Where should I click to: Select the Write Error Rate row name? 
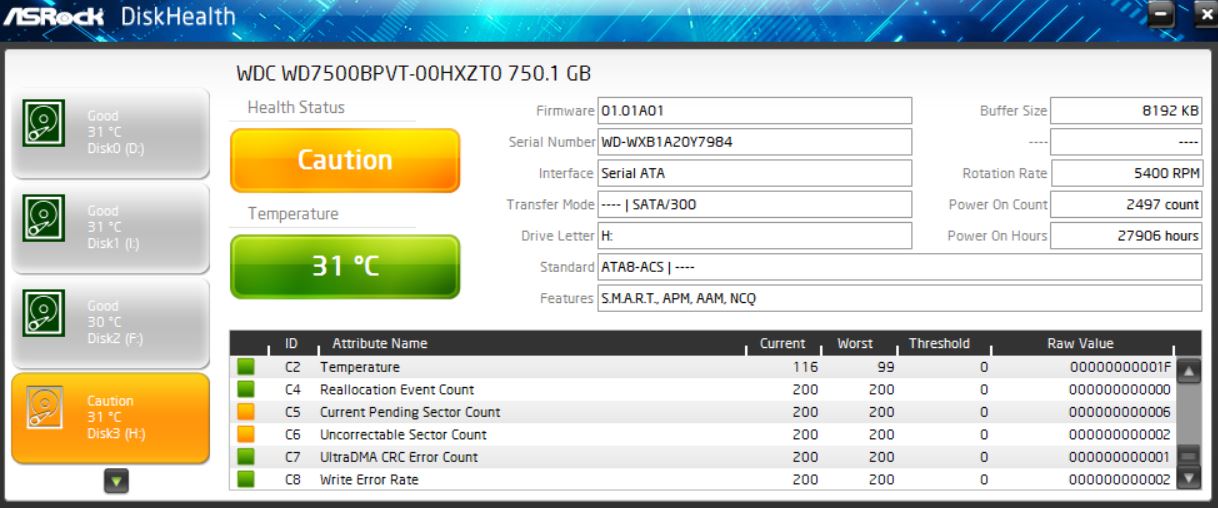[x=369, y=479]
